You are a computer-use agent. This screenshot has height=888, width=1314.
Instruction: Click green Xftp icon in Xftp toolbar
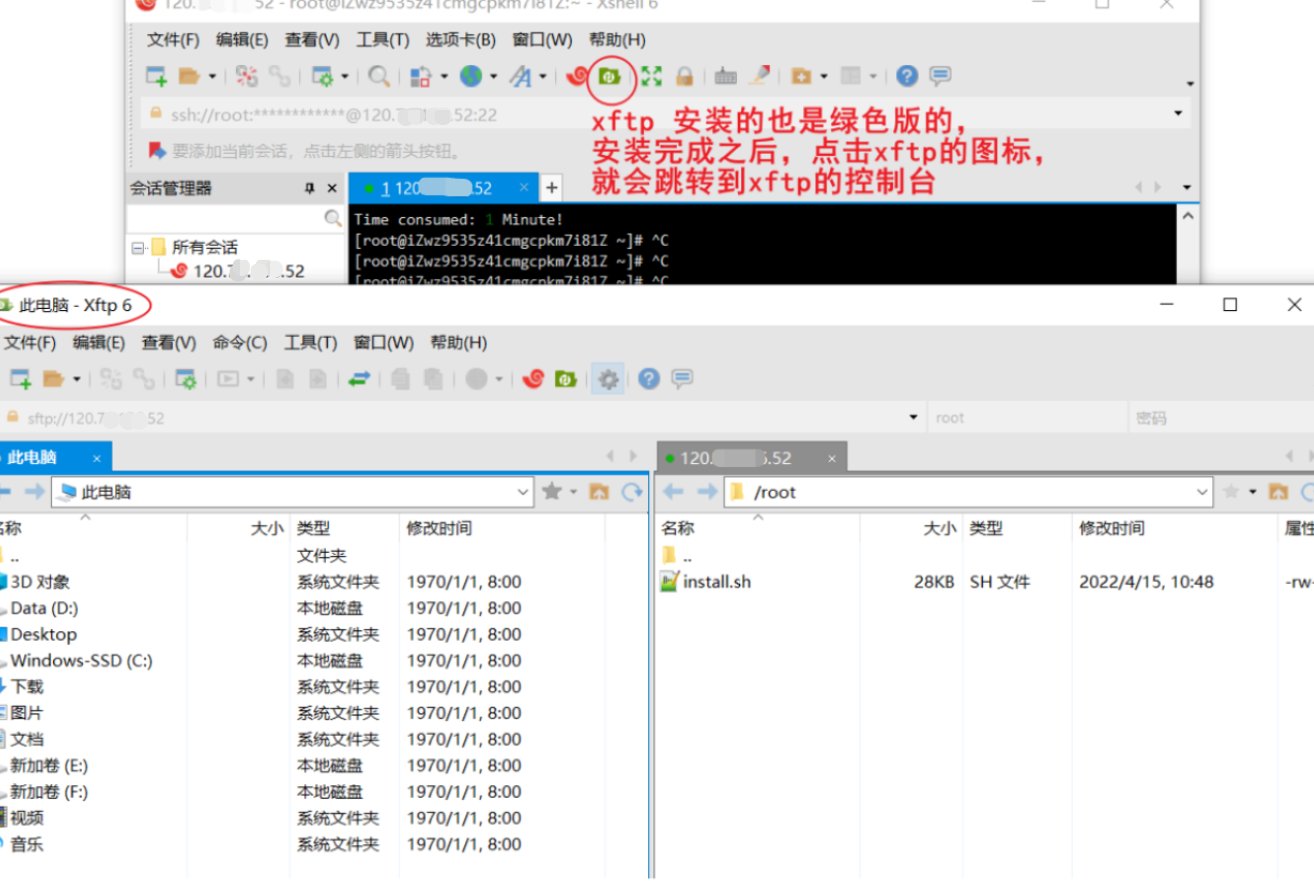coord(566,379)
